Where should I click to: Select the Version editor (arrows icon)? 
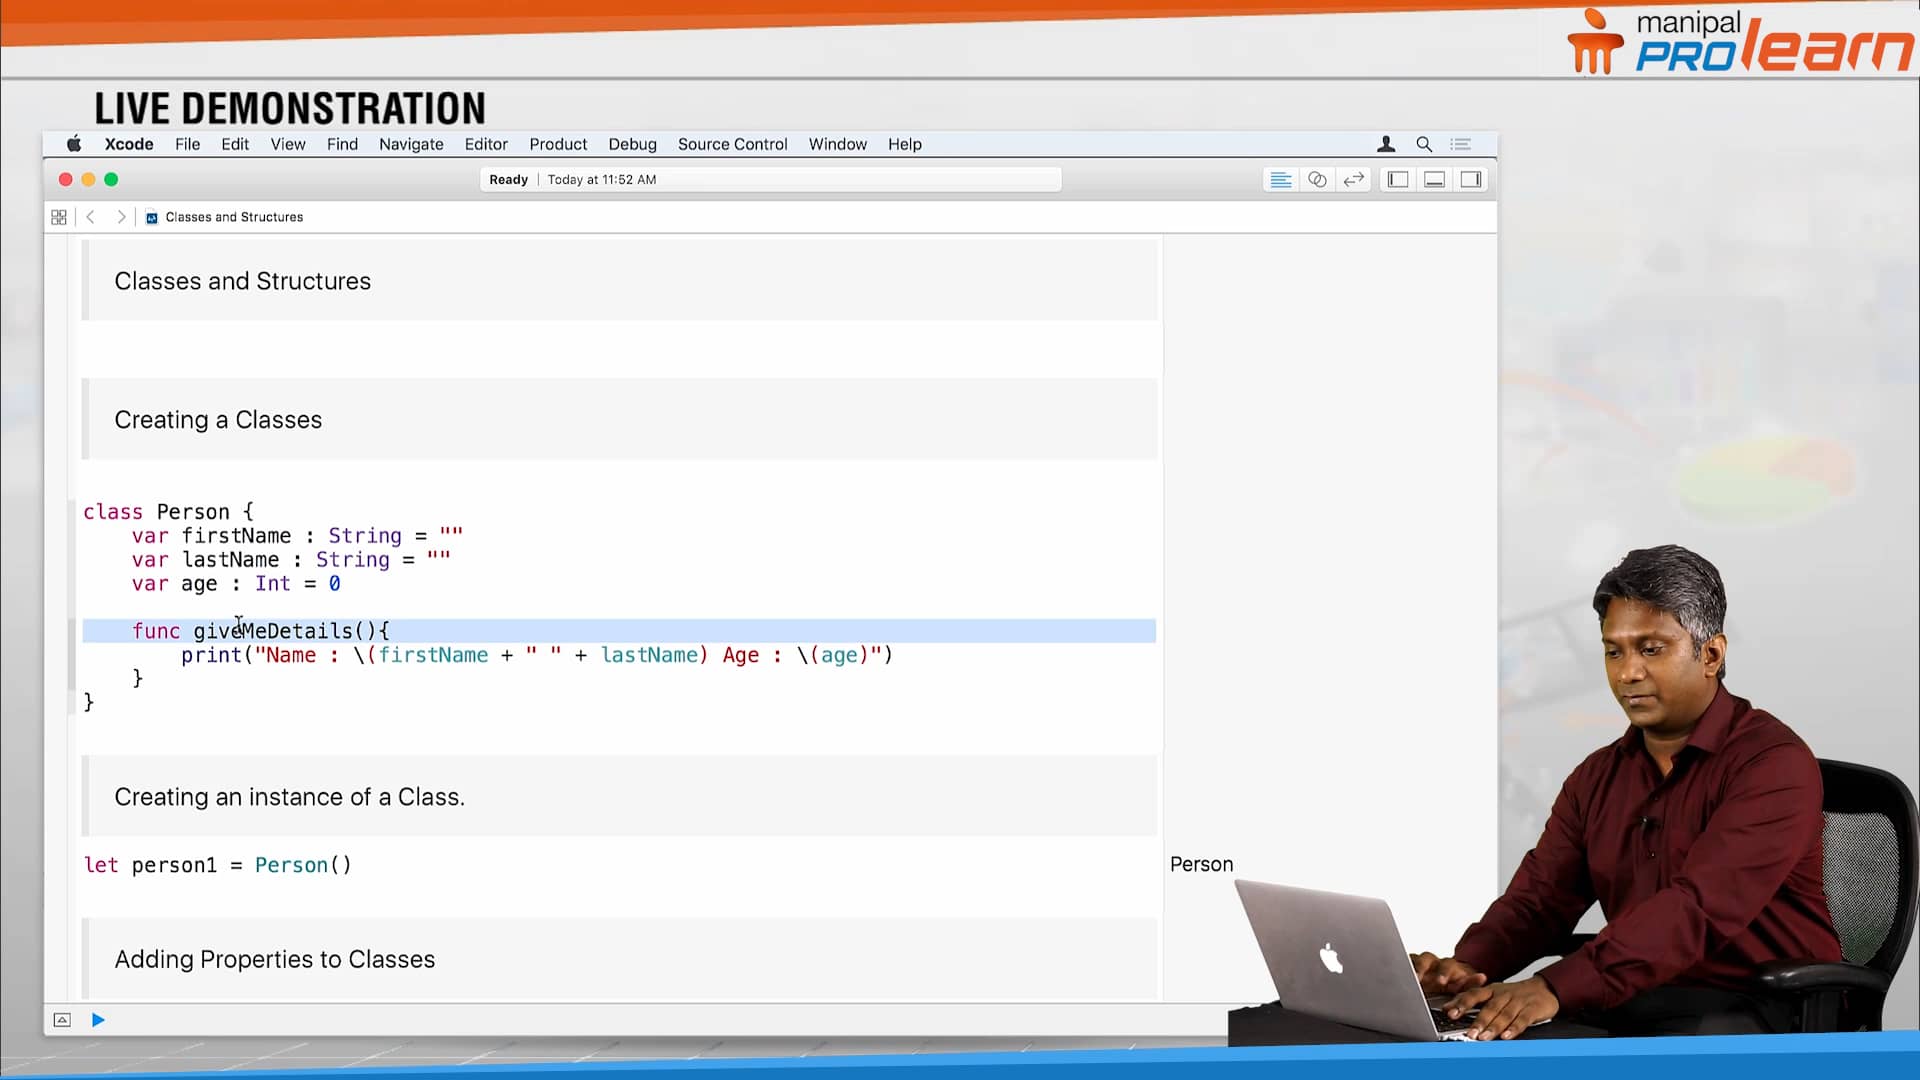point(1353,179)
